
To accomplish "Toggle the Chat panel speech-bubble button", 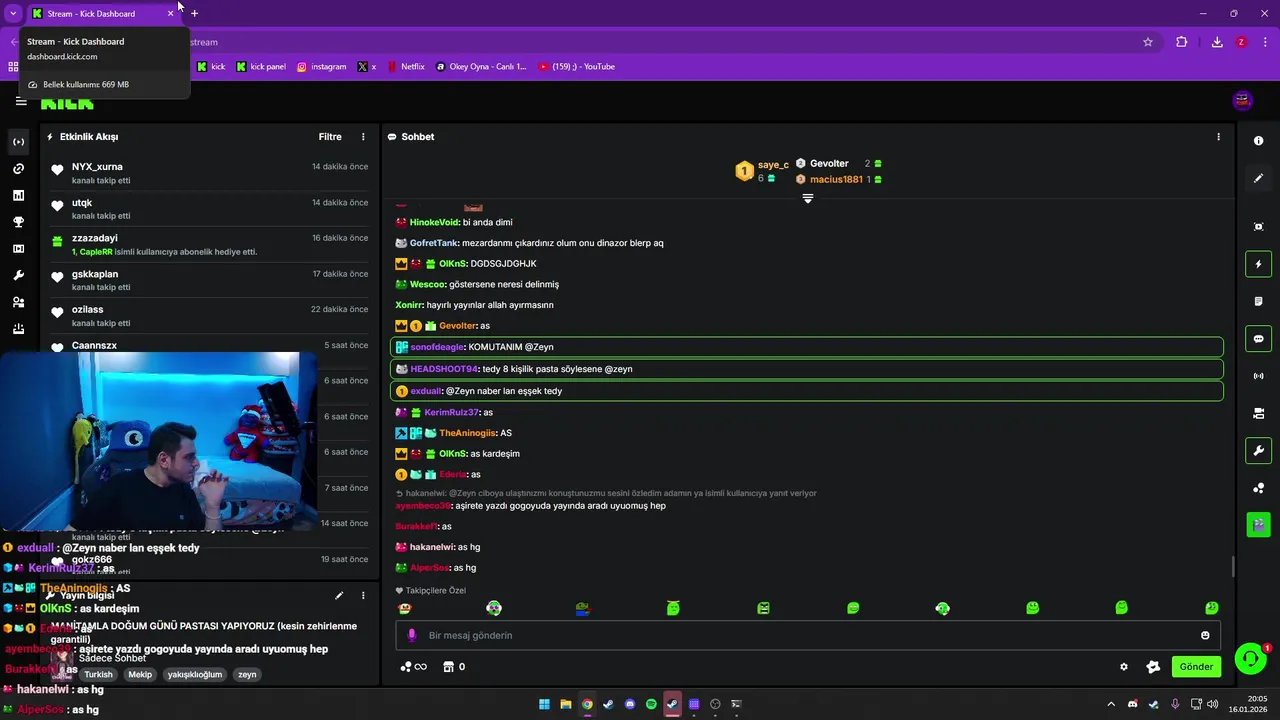I will 1258,338.
